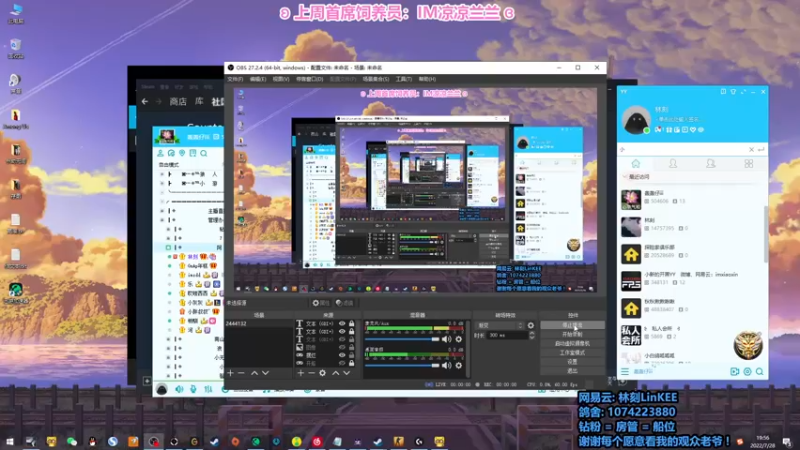Screen dimensions: 800x450
Task: Open OBS source 滤镜 filters button
Action: tap(345, 303)
